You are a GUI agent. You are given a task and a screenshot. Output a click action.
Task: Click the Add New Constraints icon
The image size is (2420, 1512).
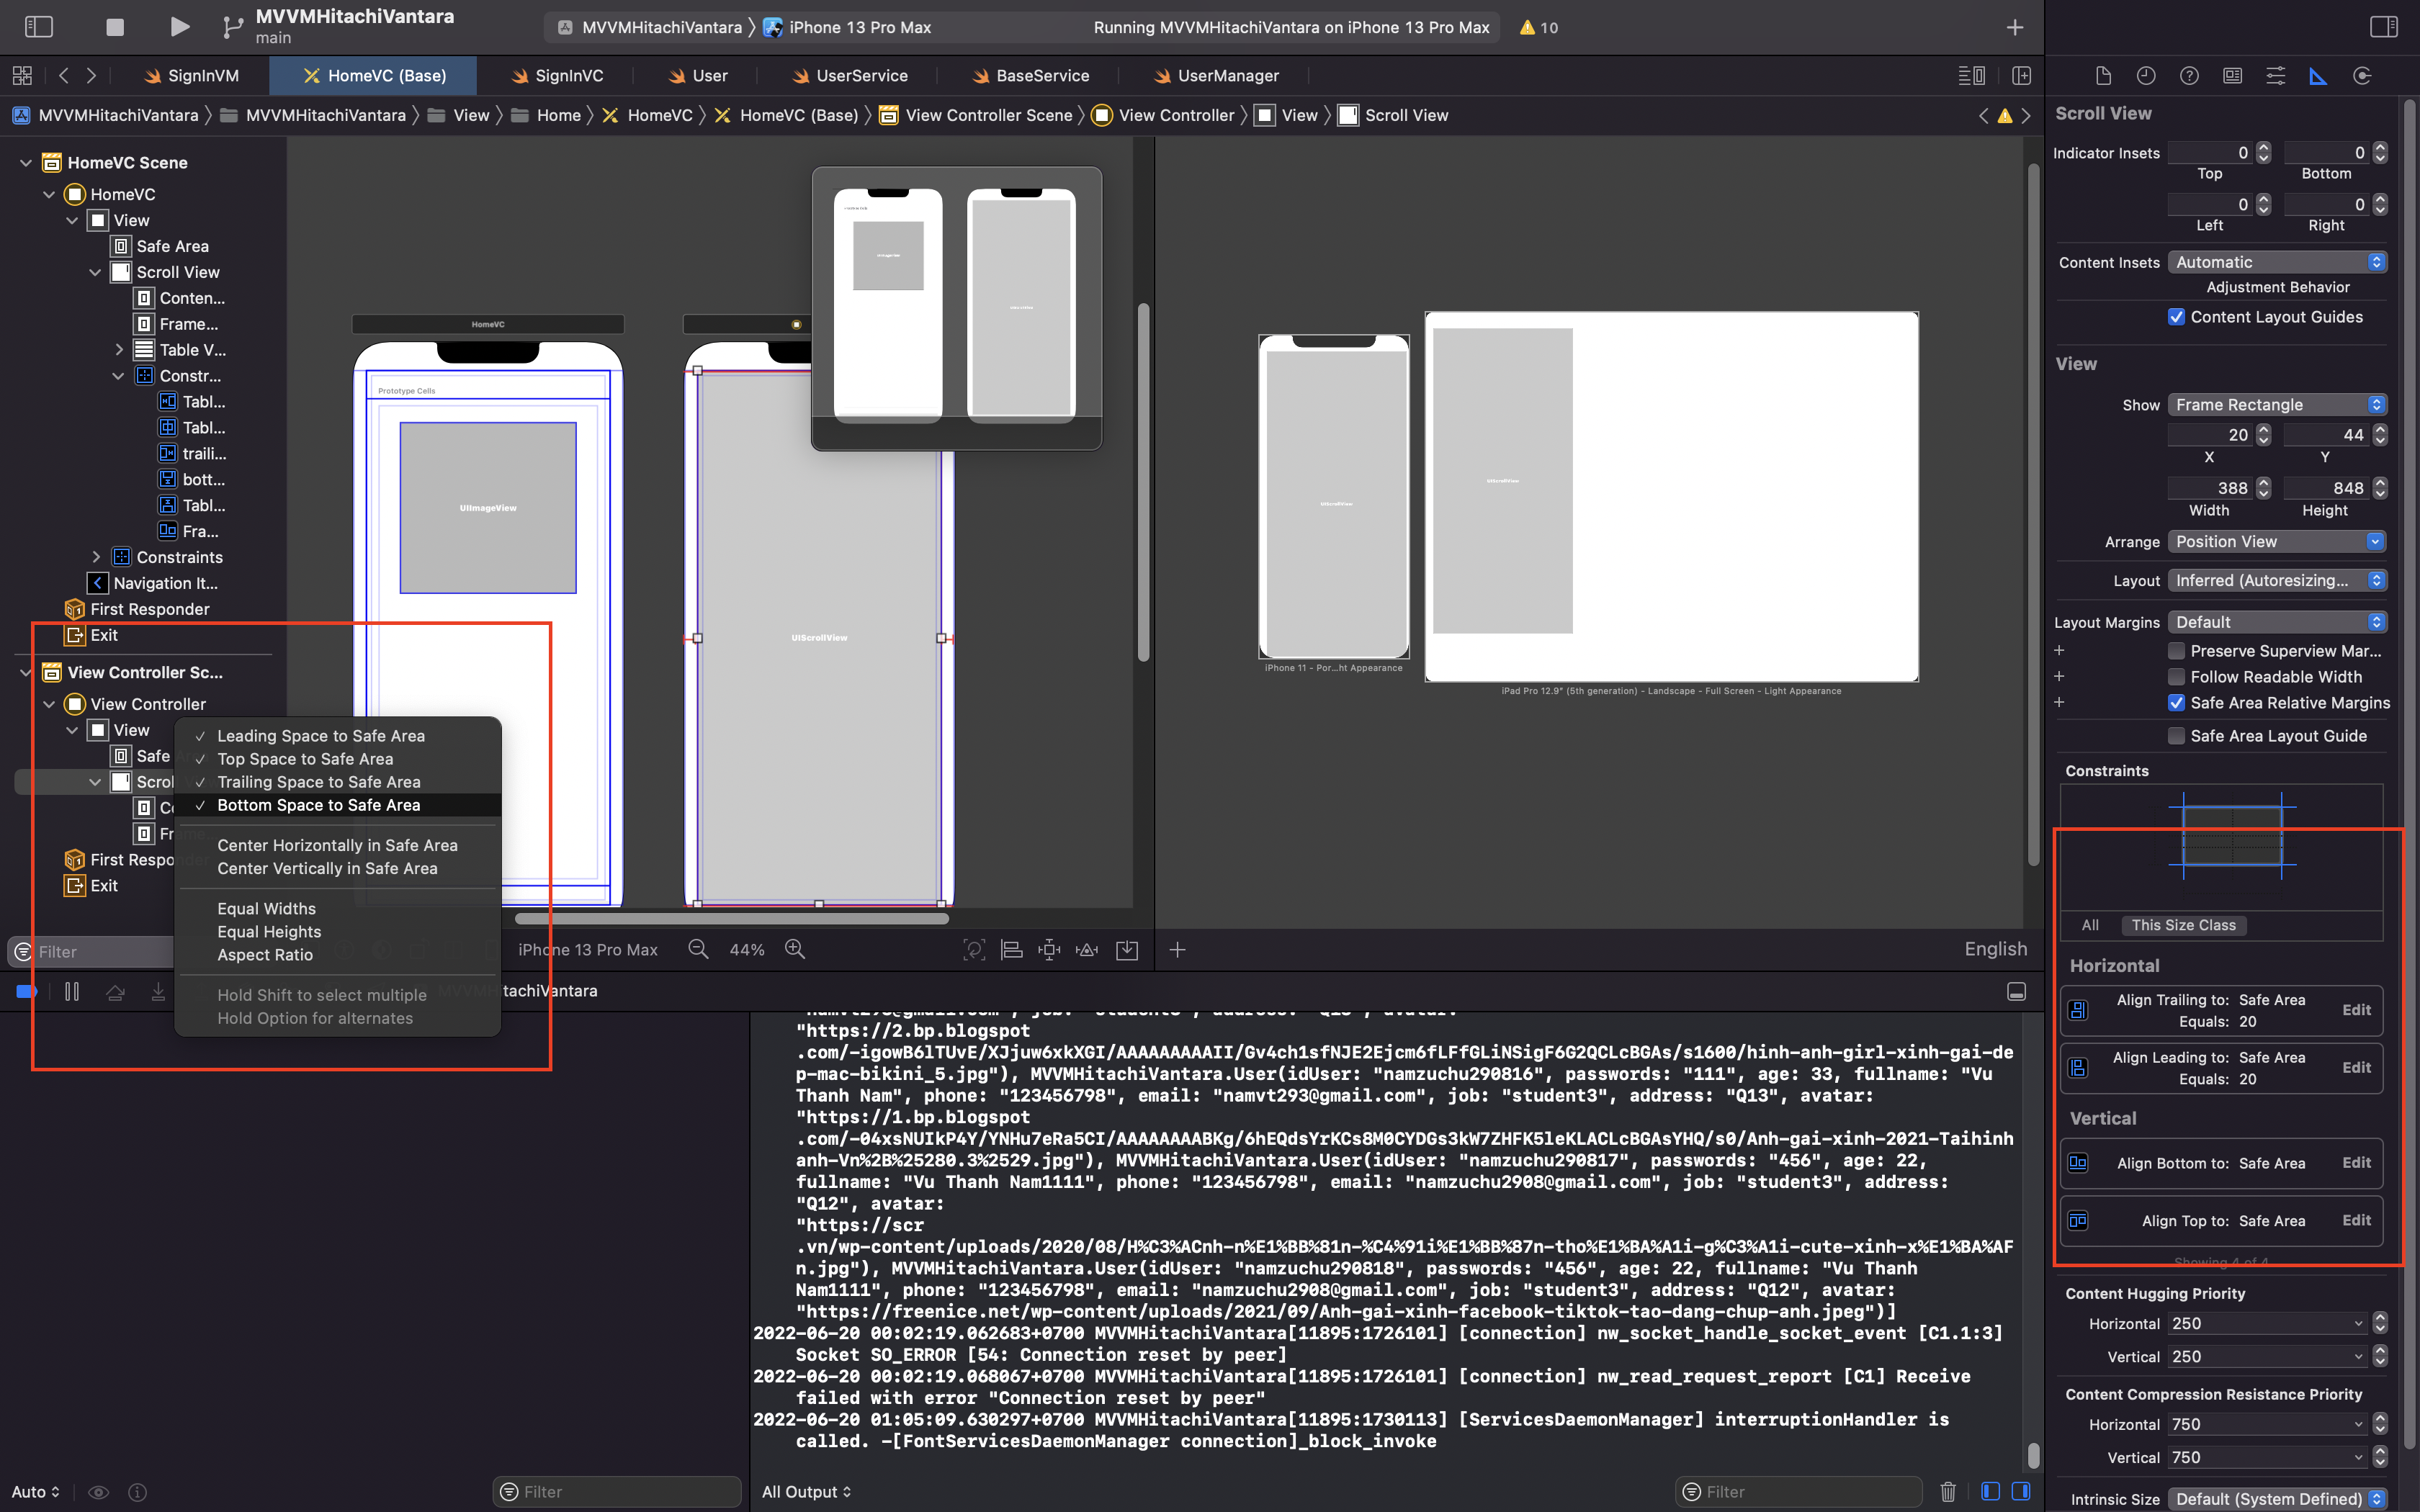(x=1049, y=950)
